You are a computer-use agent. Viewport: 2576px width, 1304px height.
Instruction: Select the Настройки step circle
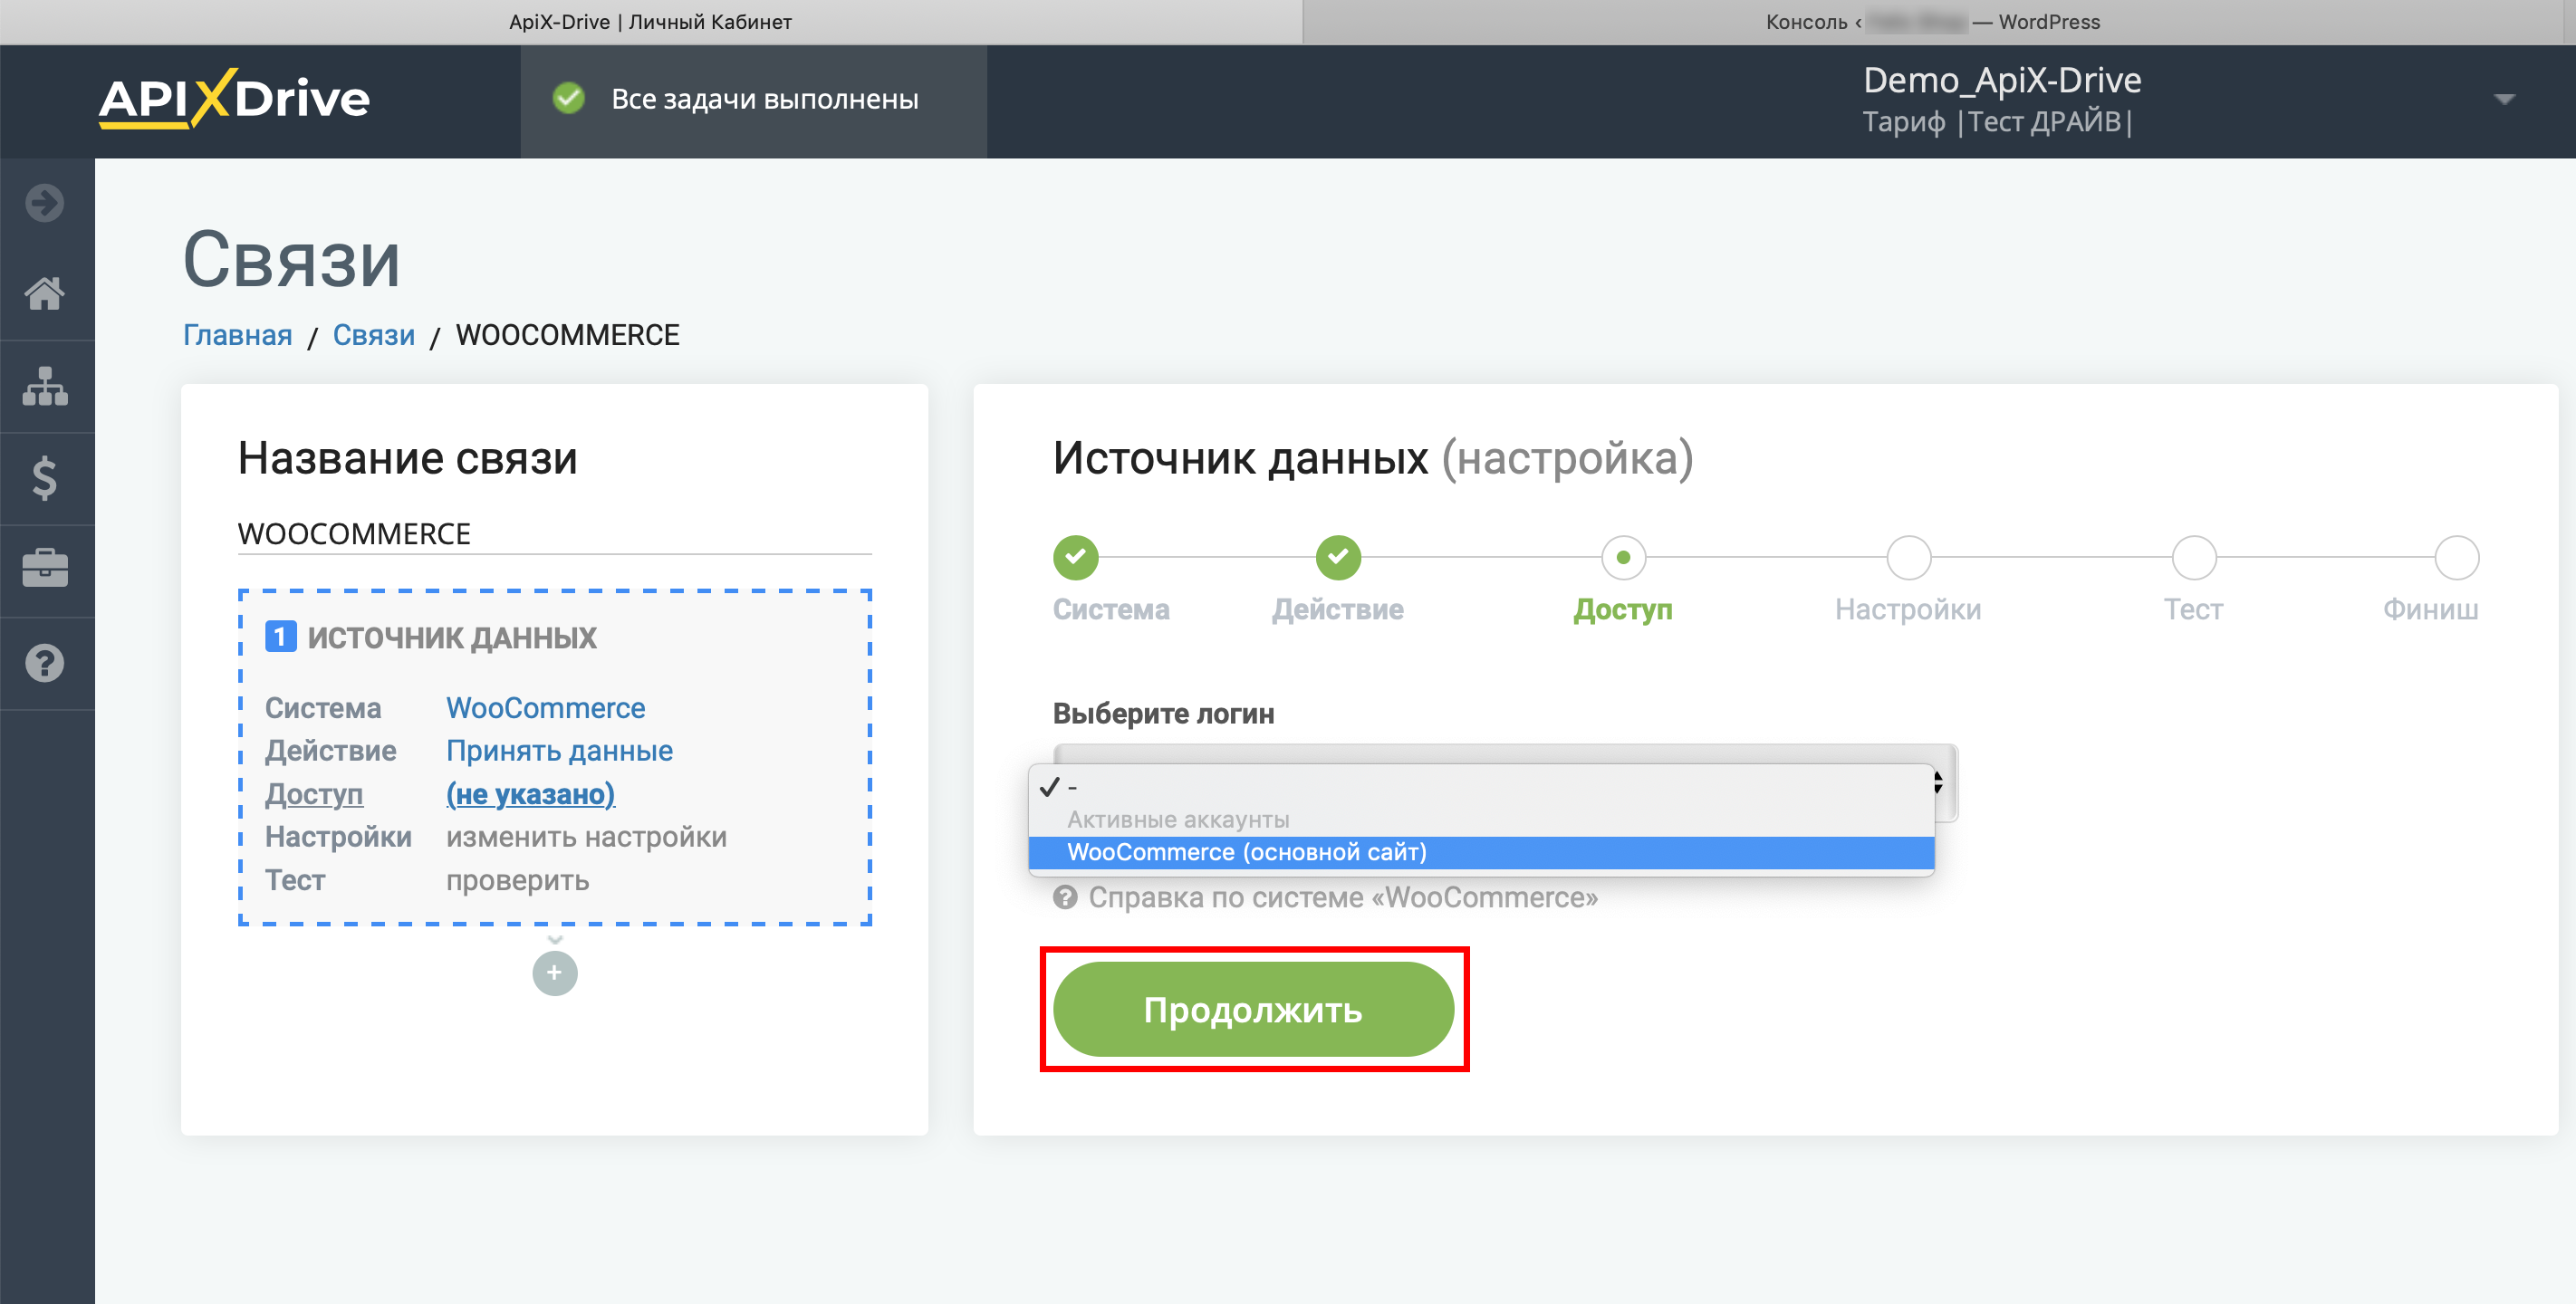[1908, 557]
